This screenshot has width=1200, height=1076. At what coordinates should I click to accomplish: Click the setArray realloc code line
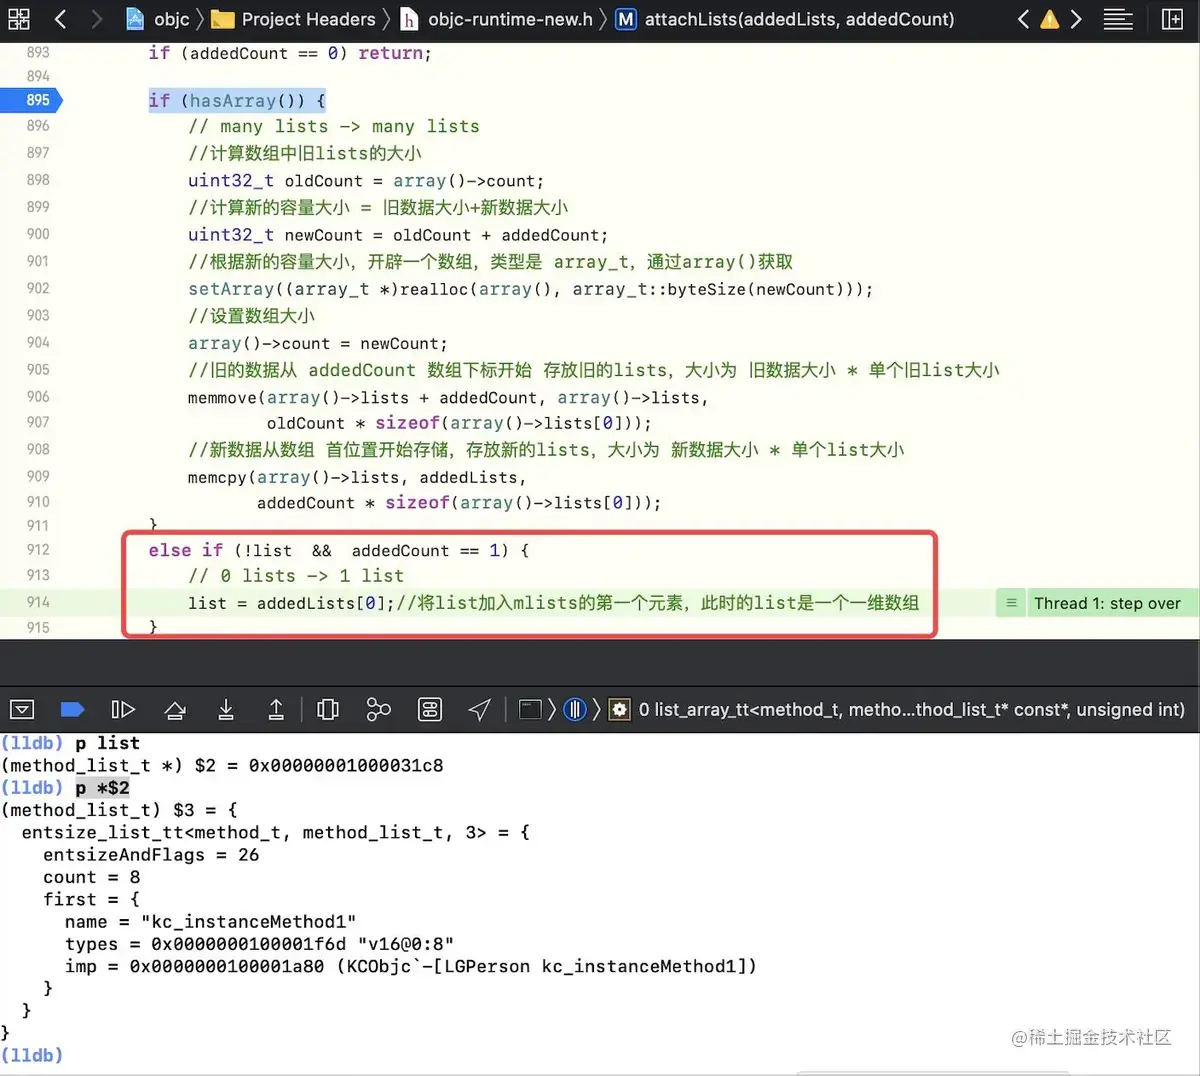pyautogui.click(x=530, y=289)
